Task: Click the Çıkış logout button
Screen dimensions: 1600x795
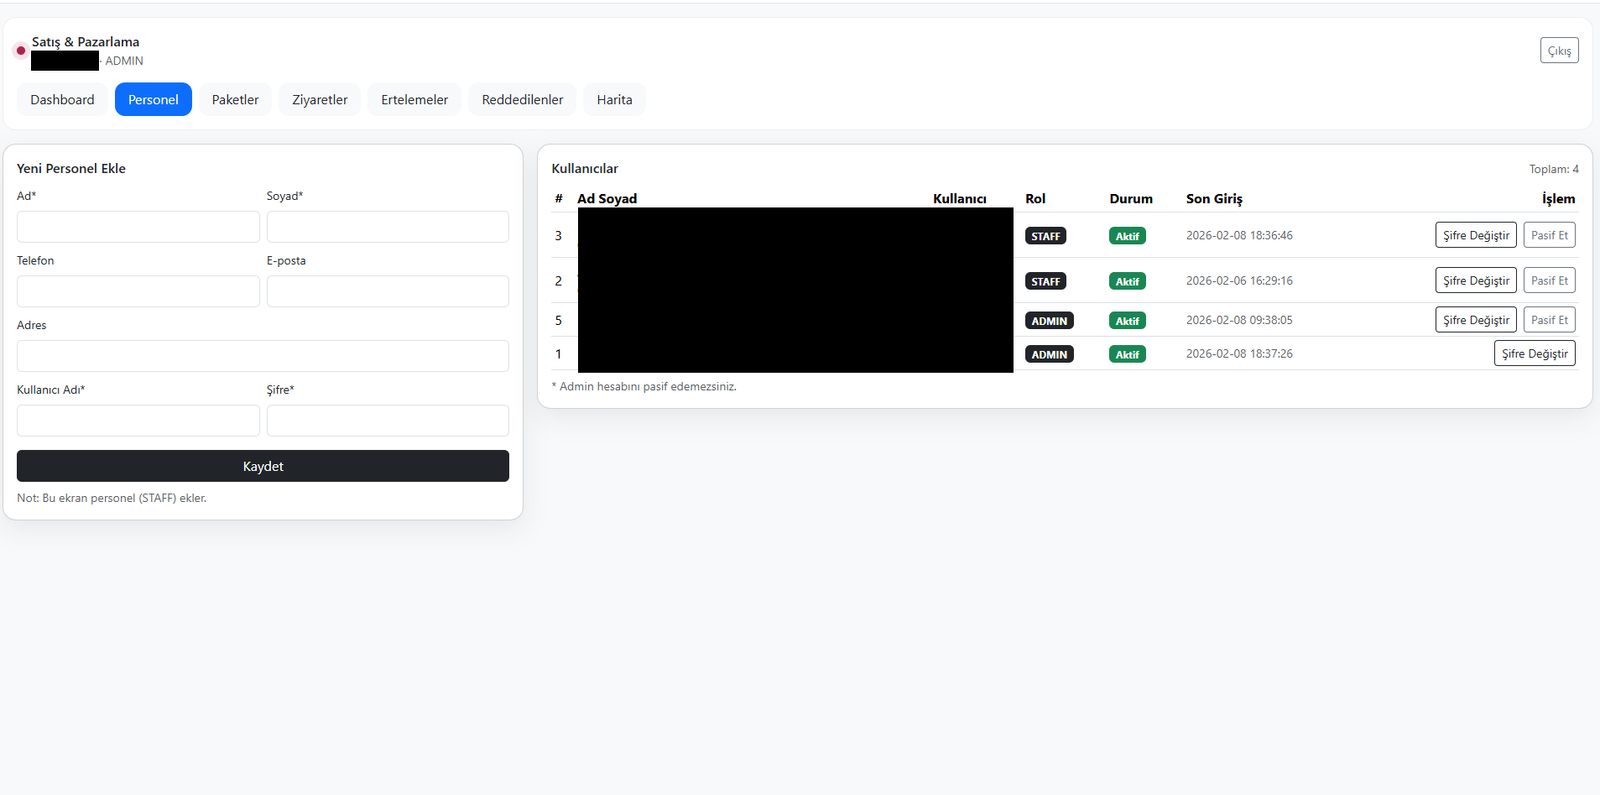Action: (x=1558, y=51)
